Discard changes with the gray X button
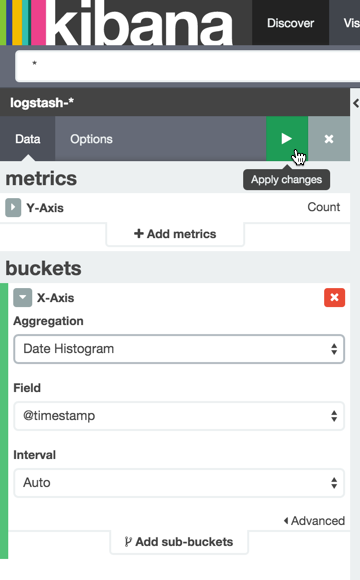Image resolution: width=360 pixels, height=580 pixels. point(329,139)
